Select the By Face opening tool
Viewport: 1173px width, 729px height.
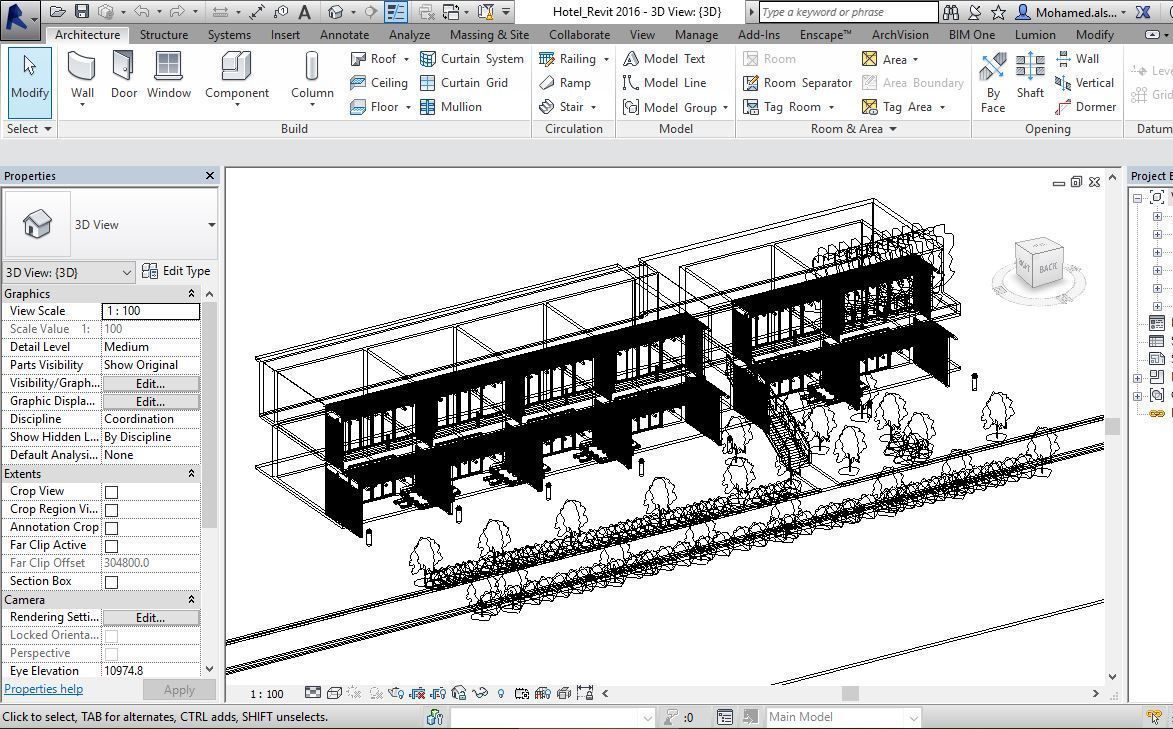click(x=993, y=83)
